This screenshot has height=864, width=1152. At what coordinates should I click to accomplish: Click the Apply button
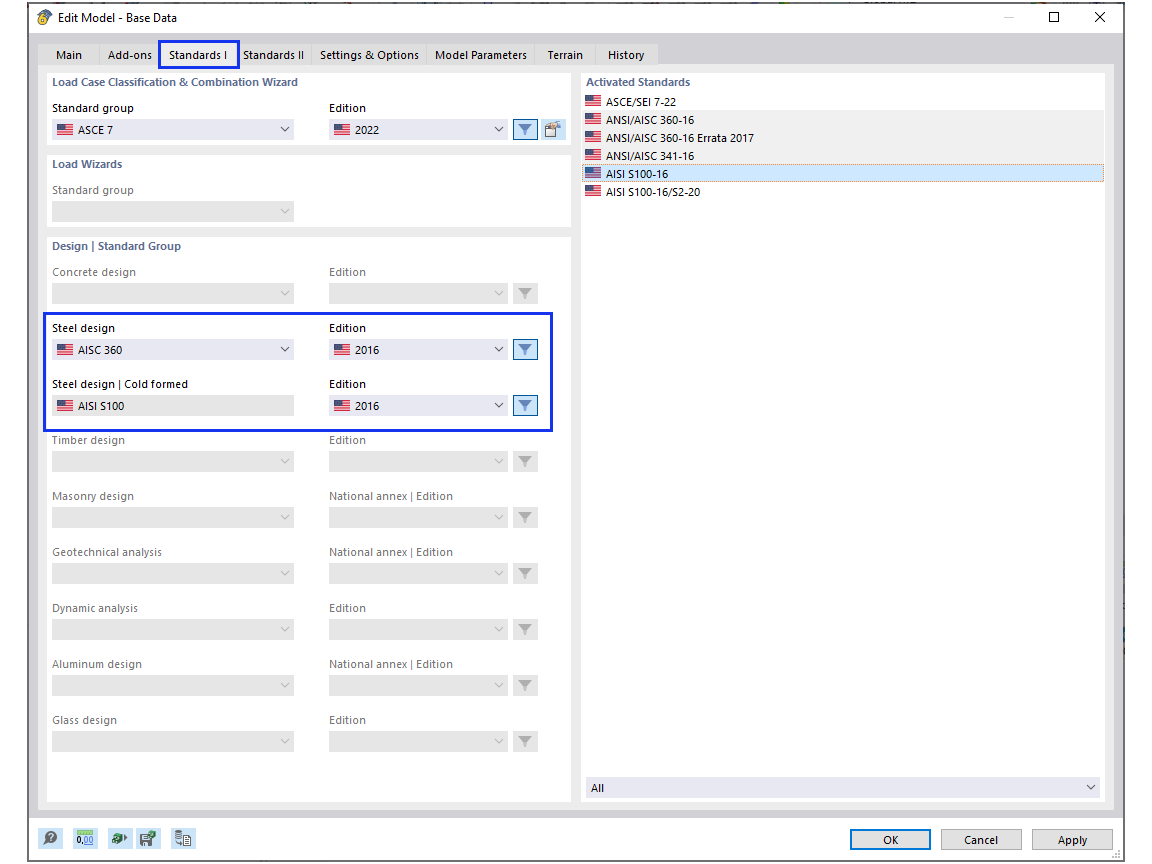click(x=1072, y=840)
